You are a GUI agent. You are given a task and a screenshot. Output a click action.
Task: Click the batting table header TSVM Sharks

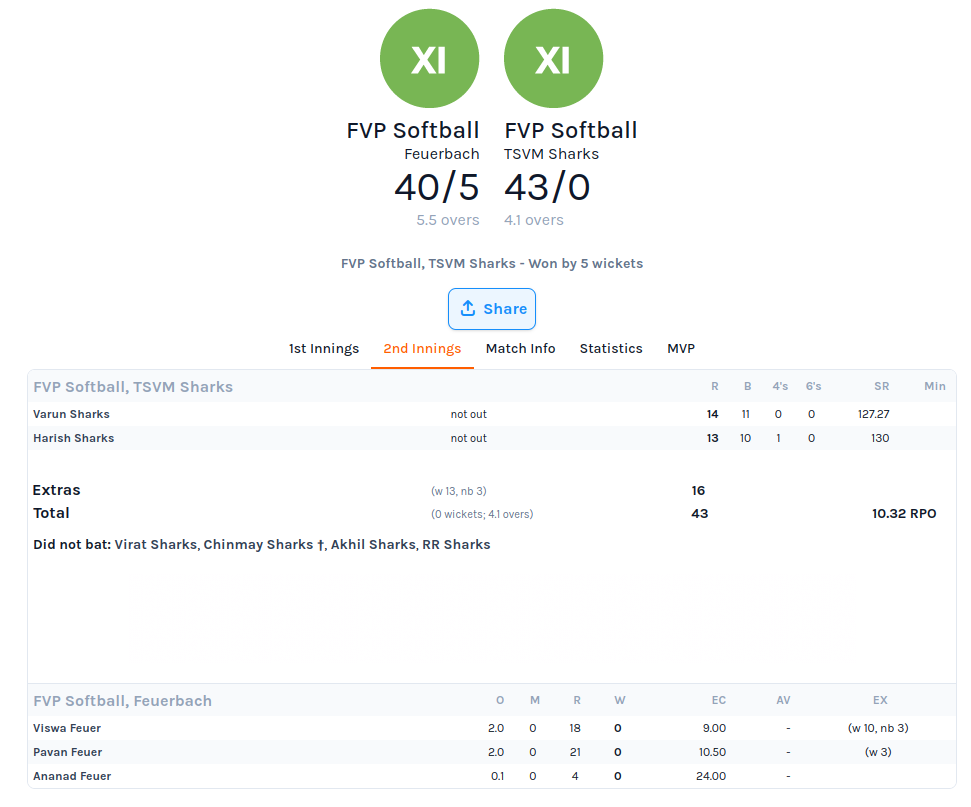point(133,387)
